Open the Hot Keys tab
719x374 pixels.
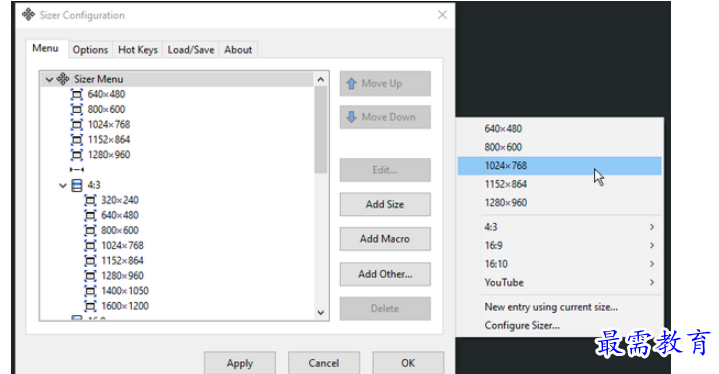pyautogui.click(x=138, y=50)
